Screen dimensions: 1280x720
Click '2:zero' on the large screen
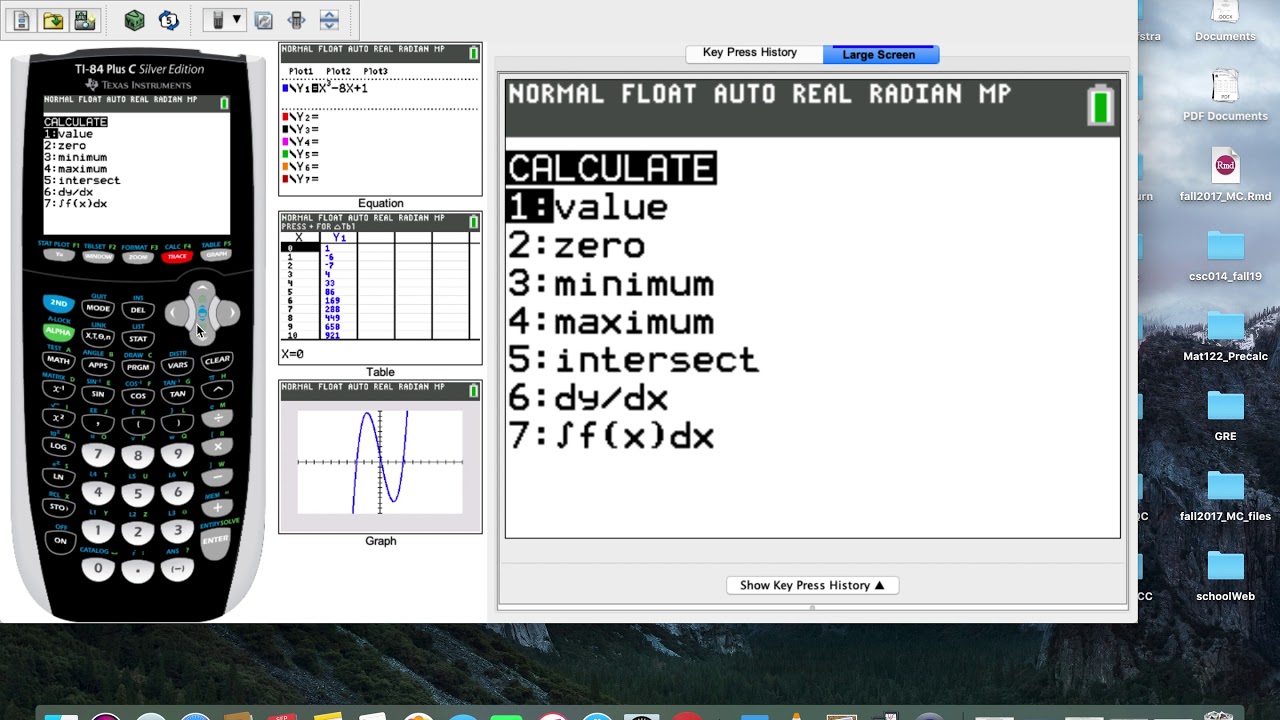577,246
